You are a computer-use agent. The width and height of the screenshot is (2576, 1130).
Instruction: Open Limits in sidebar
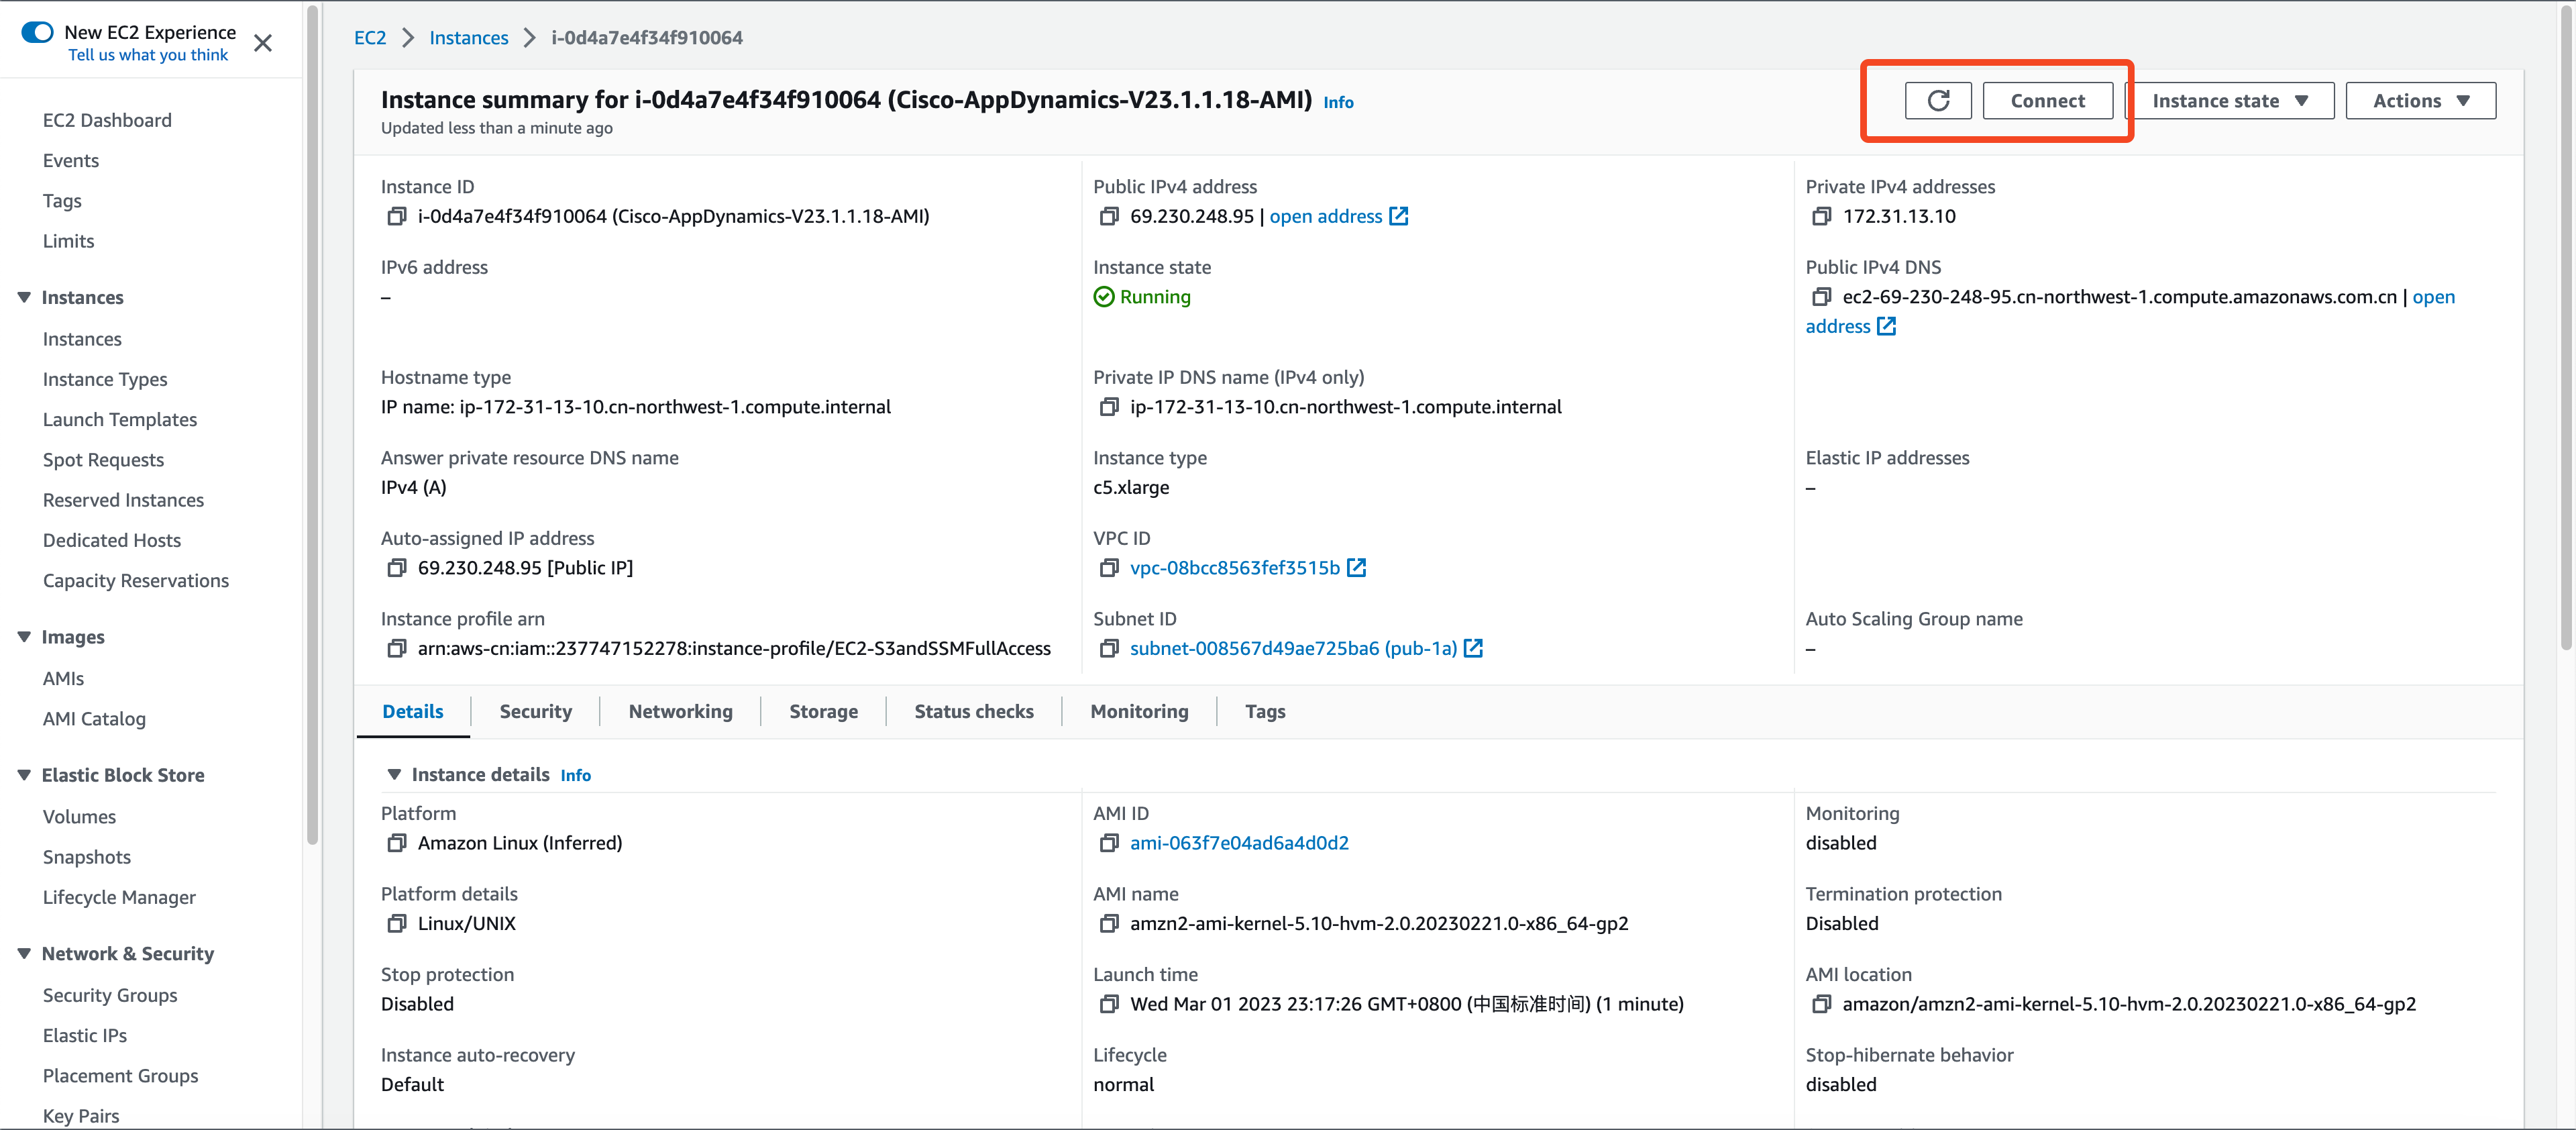[x=69, y=241]
